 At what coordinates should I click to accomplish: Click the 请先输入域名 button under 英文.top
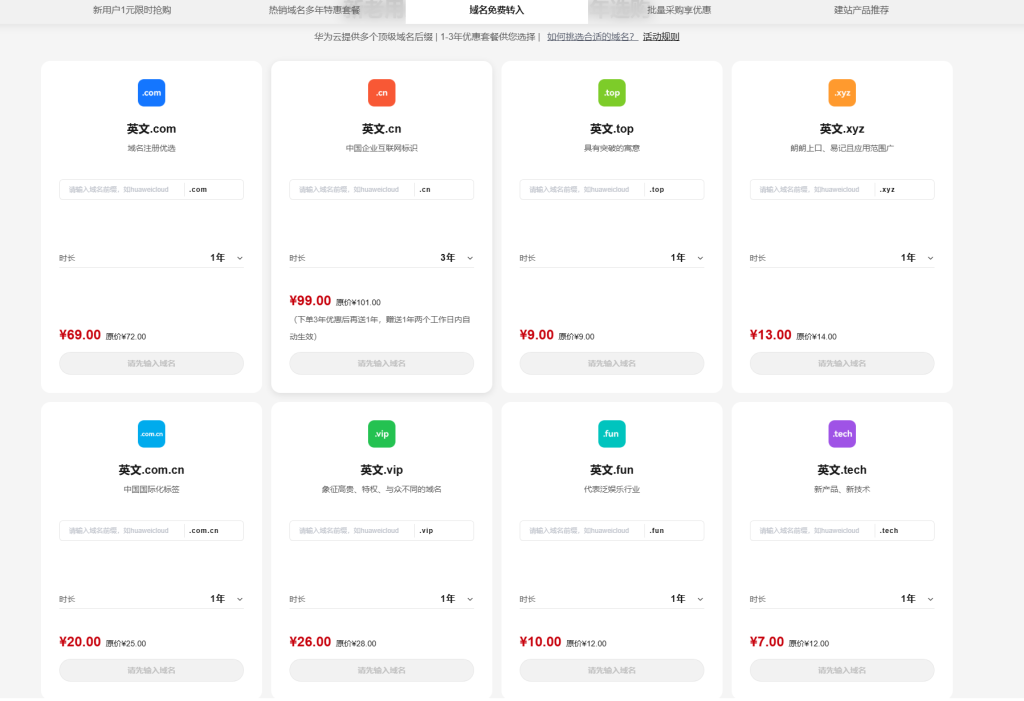tap(612, 363)
